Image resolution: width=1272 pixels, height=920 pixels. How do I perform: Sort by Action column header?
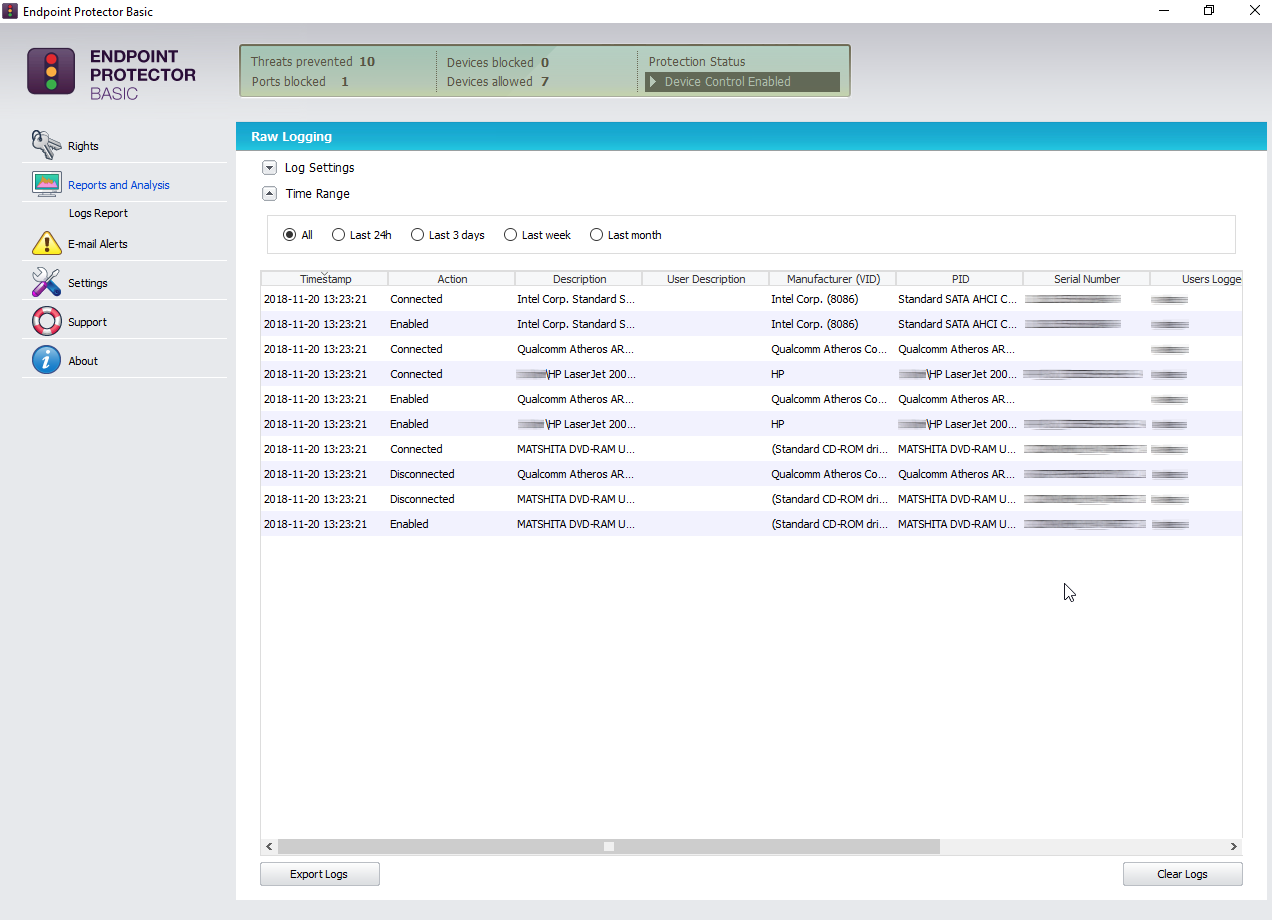point(452,279)
